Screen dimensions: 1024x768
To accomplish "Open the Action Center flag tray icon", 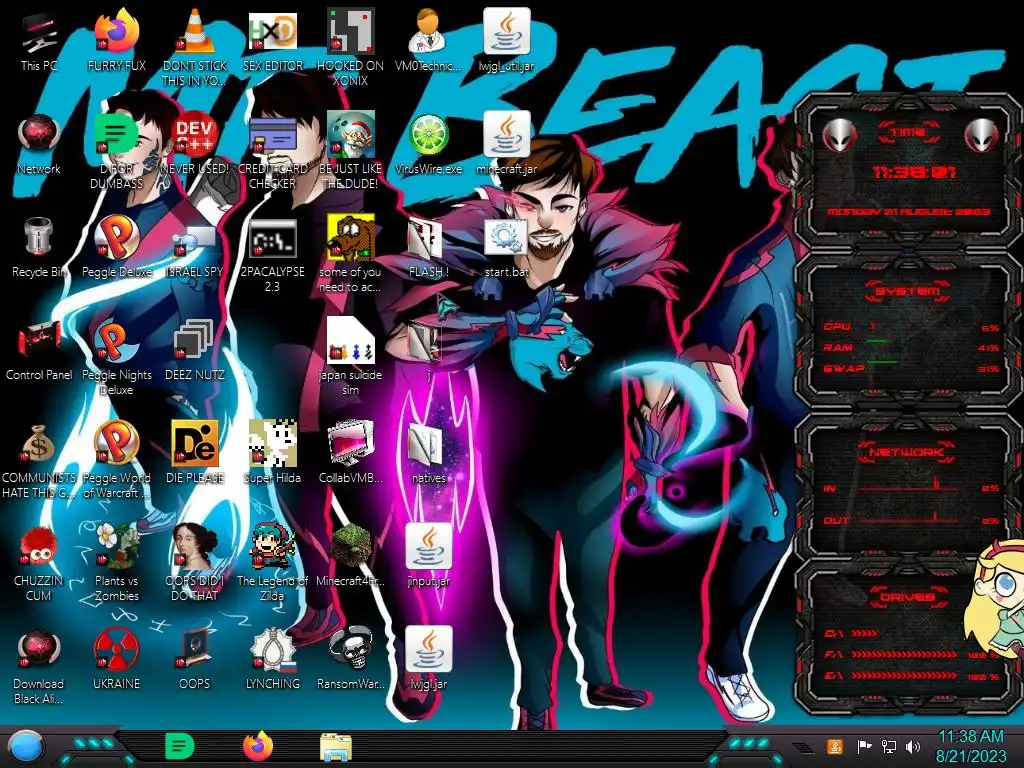I will point(864,746).
